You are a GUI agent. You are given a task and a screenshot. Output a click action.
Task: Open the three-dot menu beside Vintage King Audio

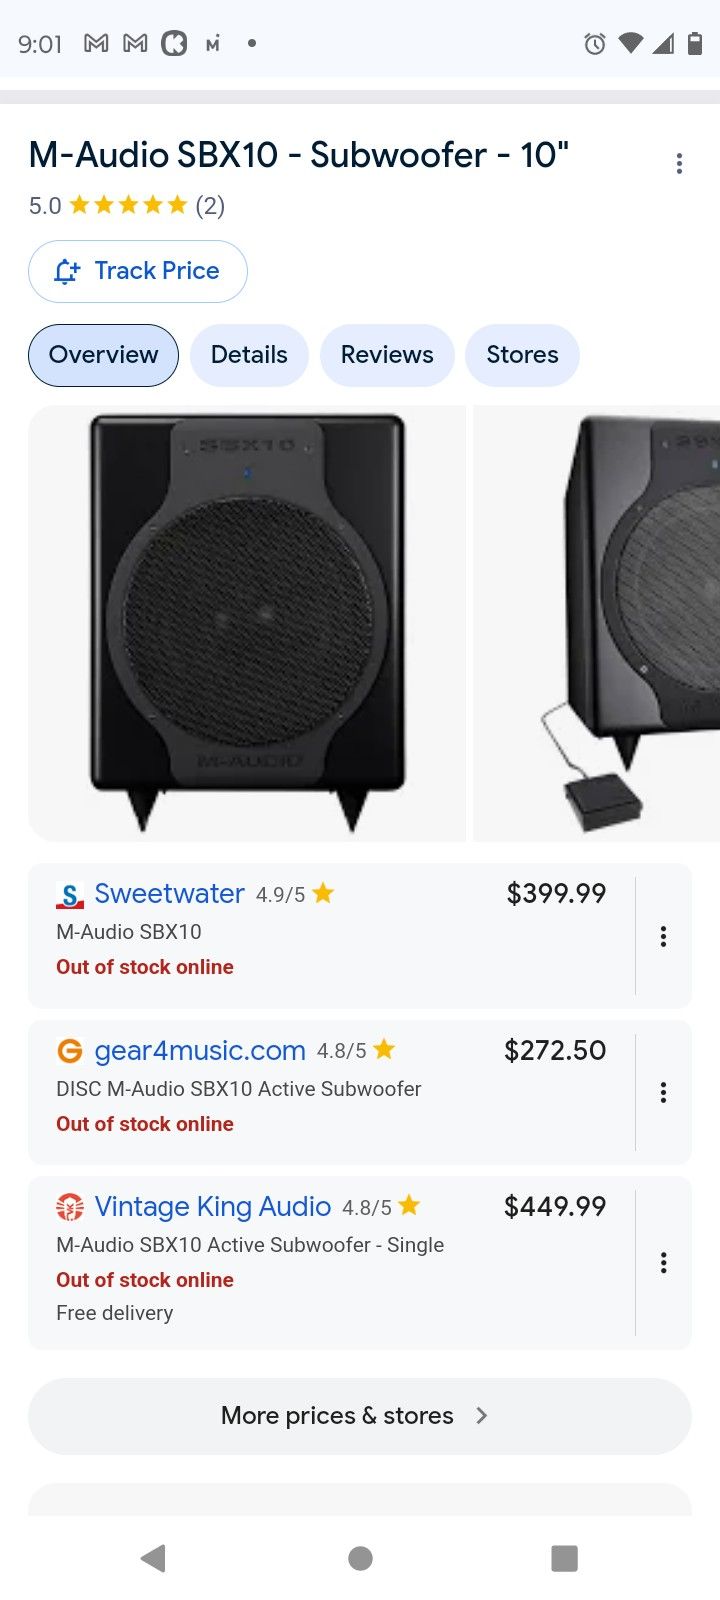(663, 1263)
